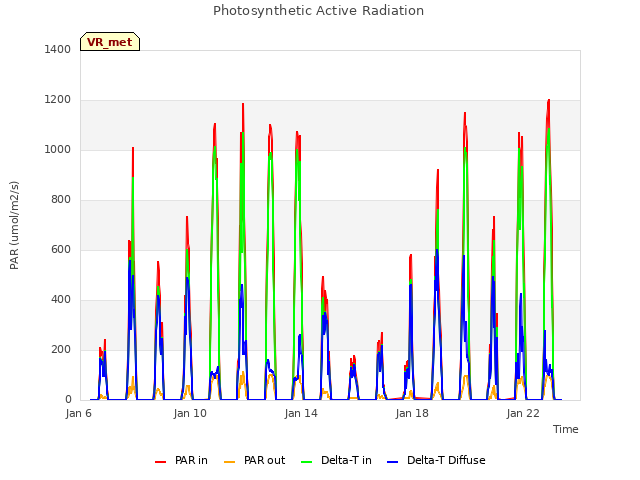
Task: Click the 600 y-axis tick label
Action: [61, 249]
